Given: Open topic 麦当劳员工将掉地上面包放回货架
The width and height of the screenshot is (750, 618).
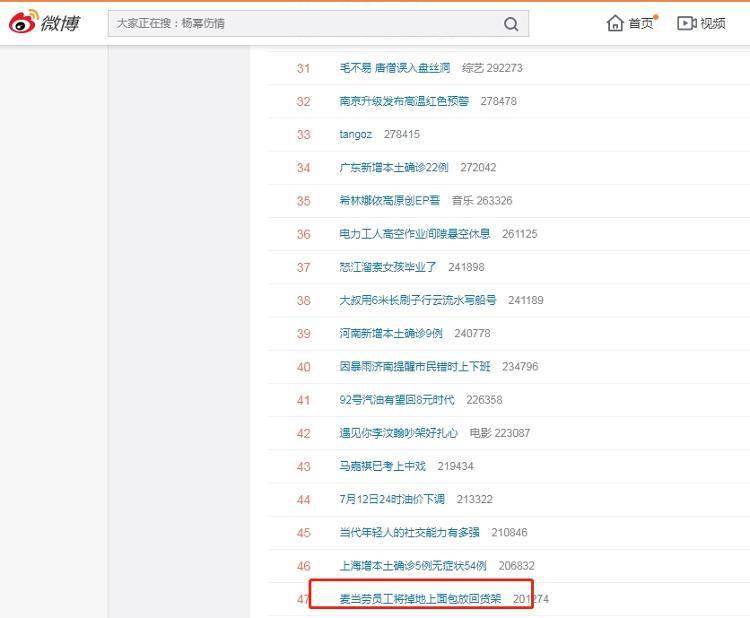Looking at the screenshot, I should tap(420, 599).
